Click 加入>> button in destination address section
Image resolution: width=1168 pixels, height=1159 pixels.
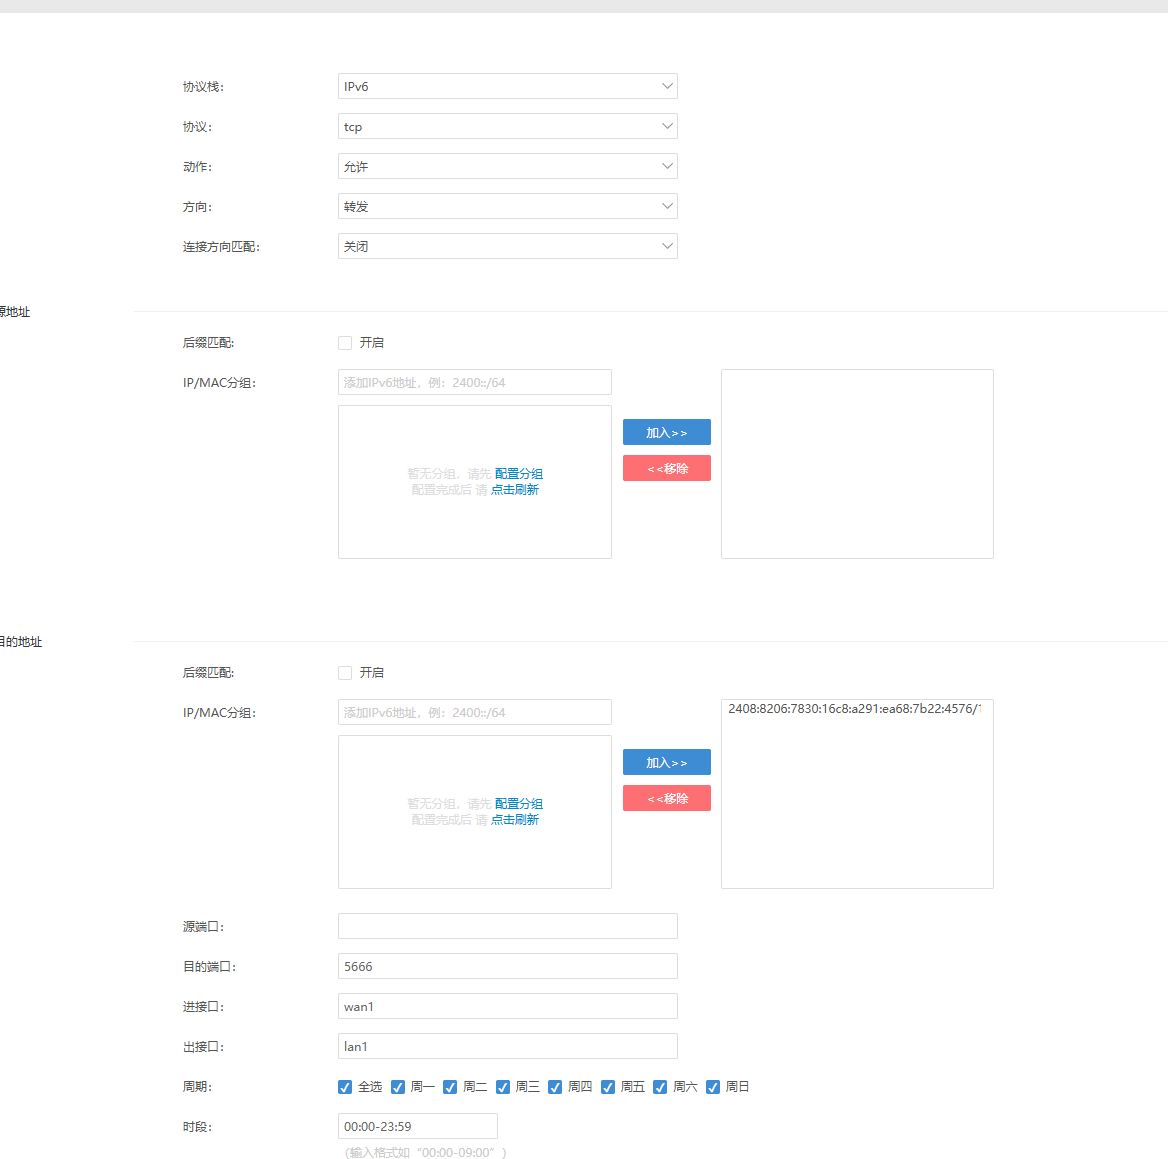(666, 762)
